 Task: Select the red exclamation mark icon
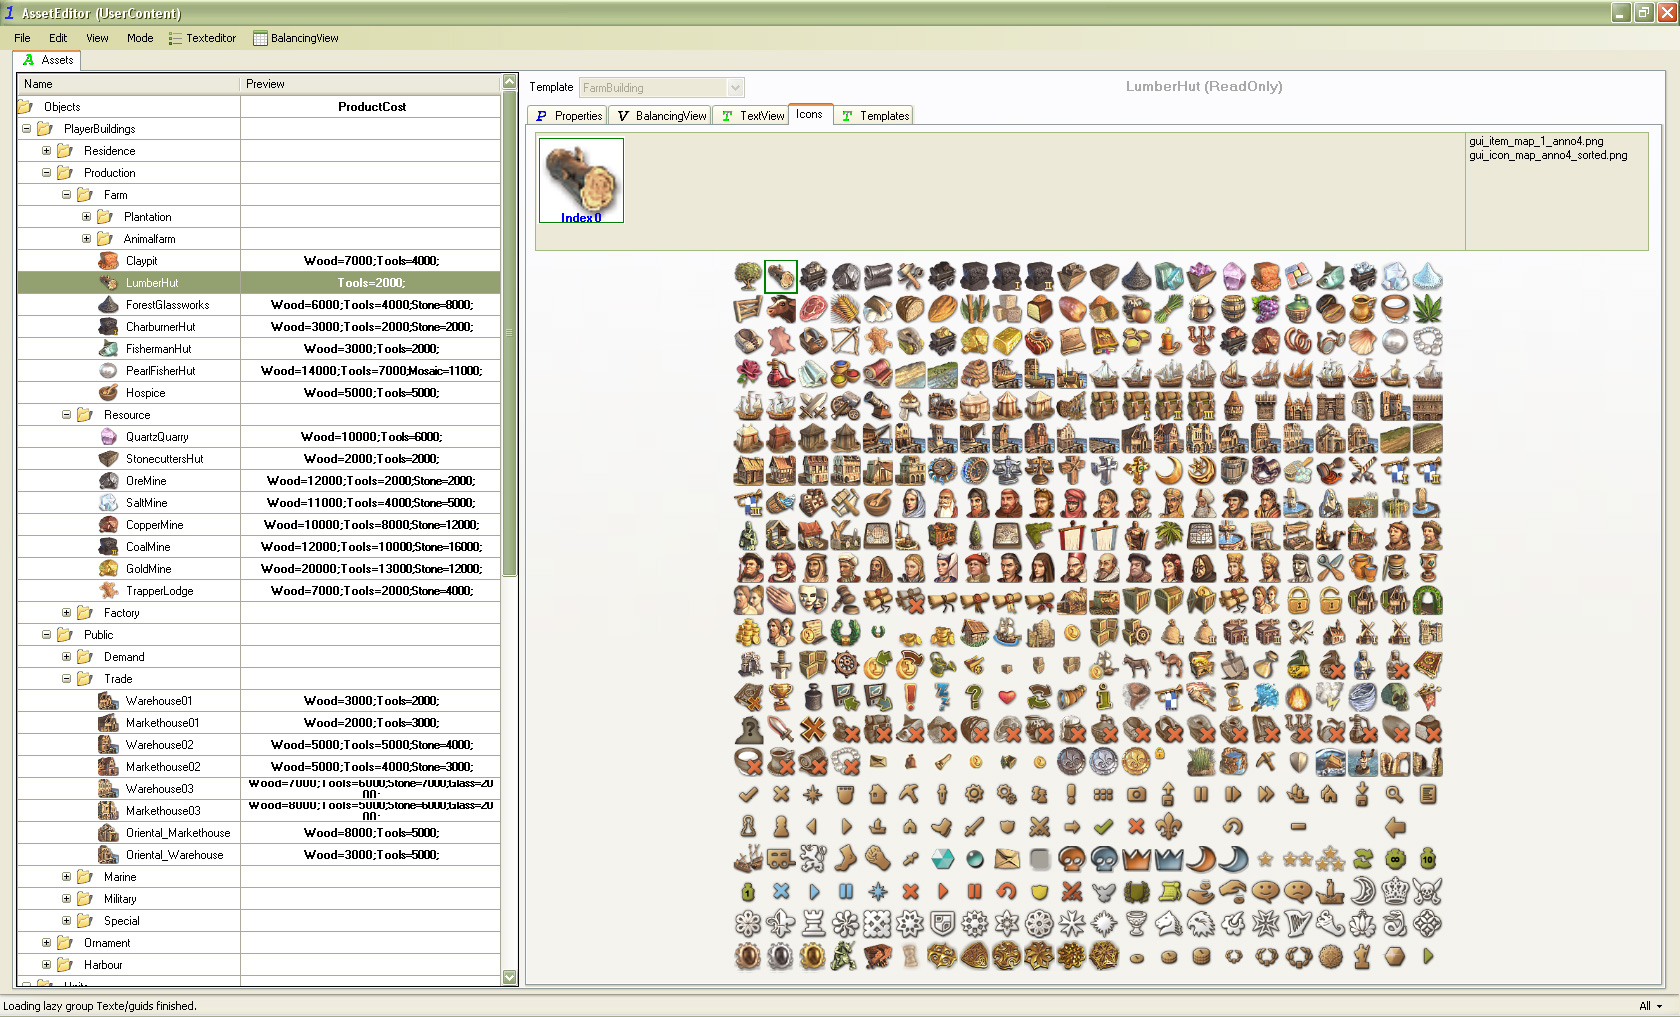click(910, 697)
